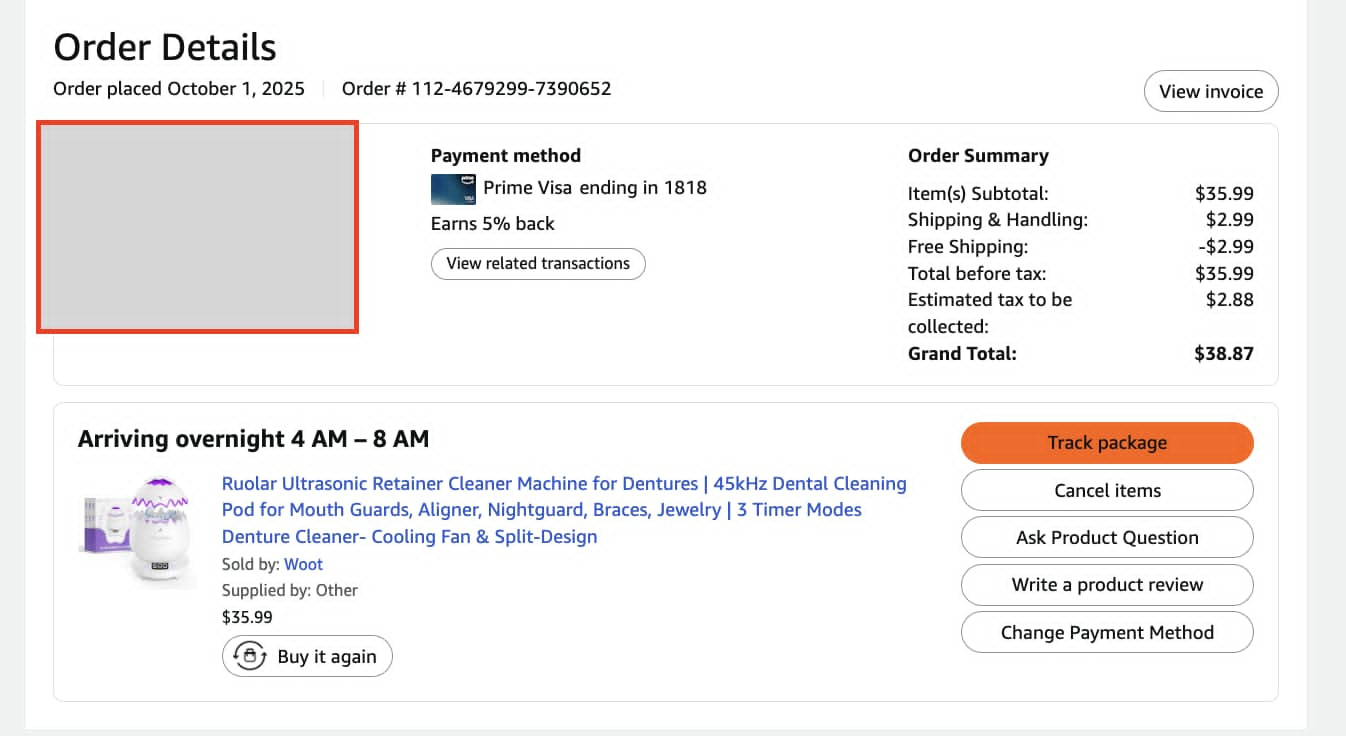Select Cancel items
This screenshot has width=1346, height=736.
(1107, 490)
